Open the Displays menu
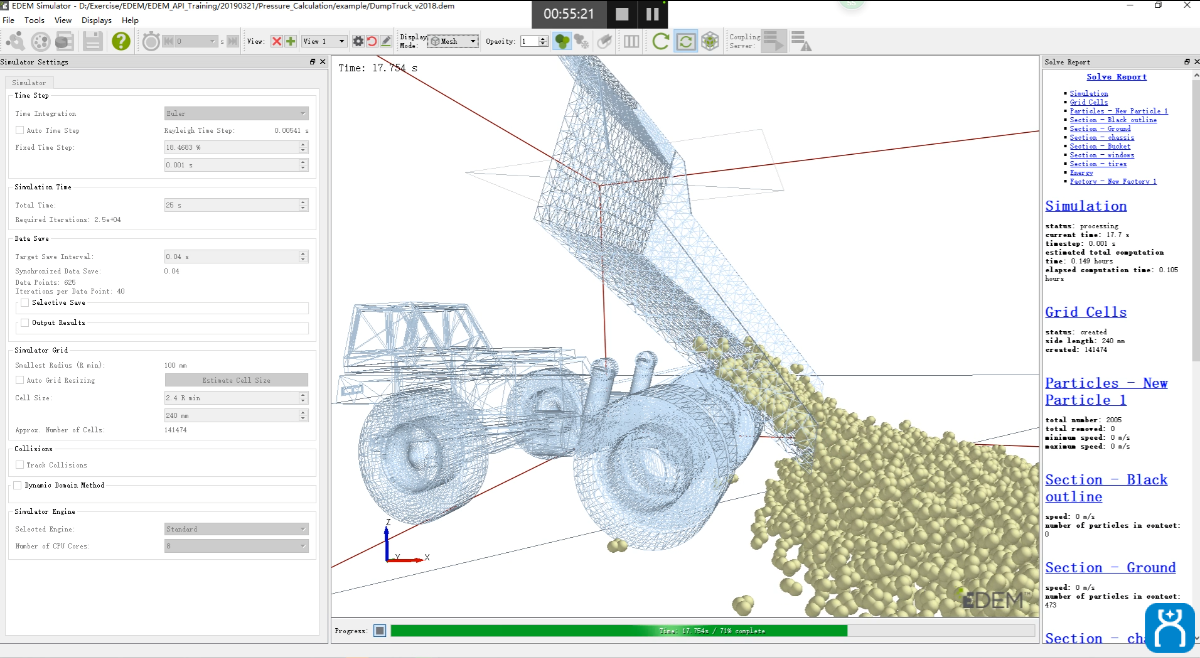Screen dimensions: 1200x658 pyautogui.click(x=97, y=20)
